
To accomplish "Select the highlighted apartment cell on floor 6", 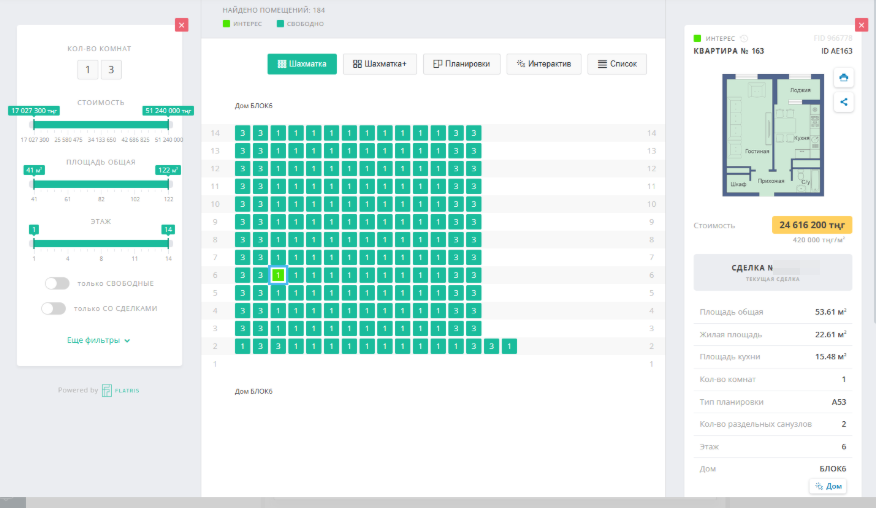I will 279,275.
